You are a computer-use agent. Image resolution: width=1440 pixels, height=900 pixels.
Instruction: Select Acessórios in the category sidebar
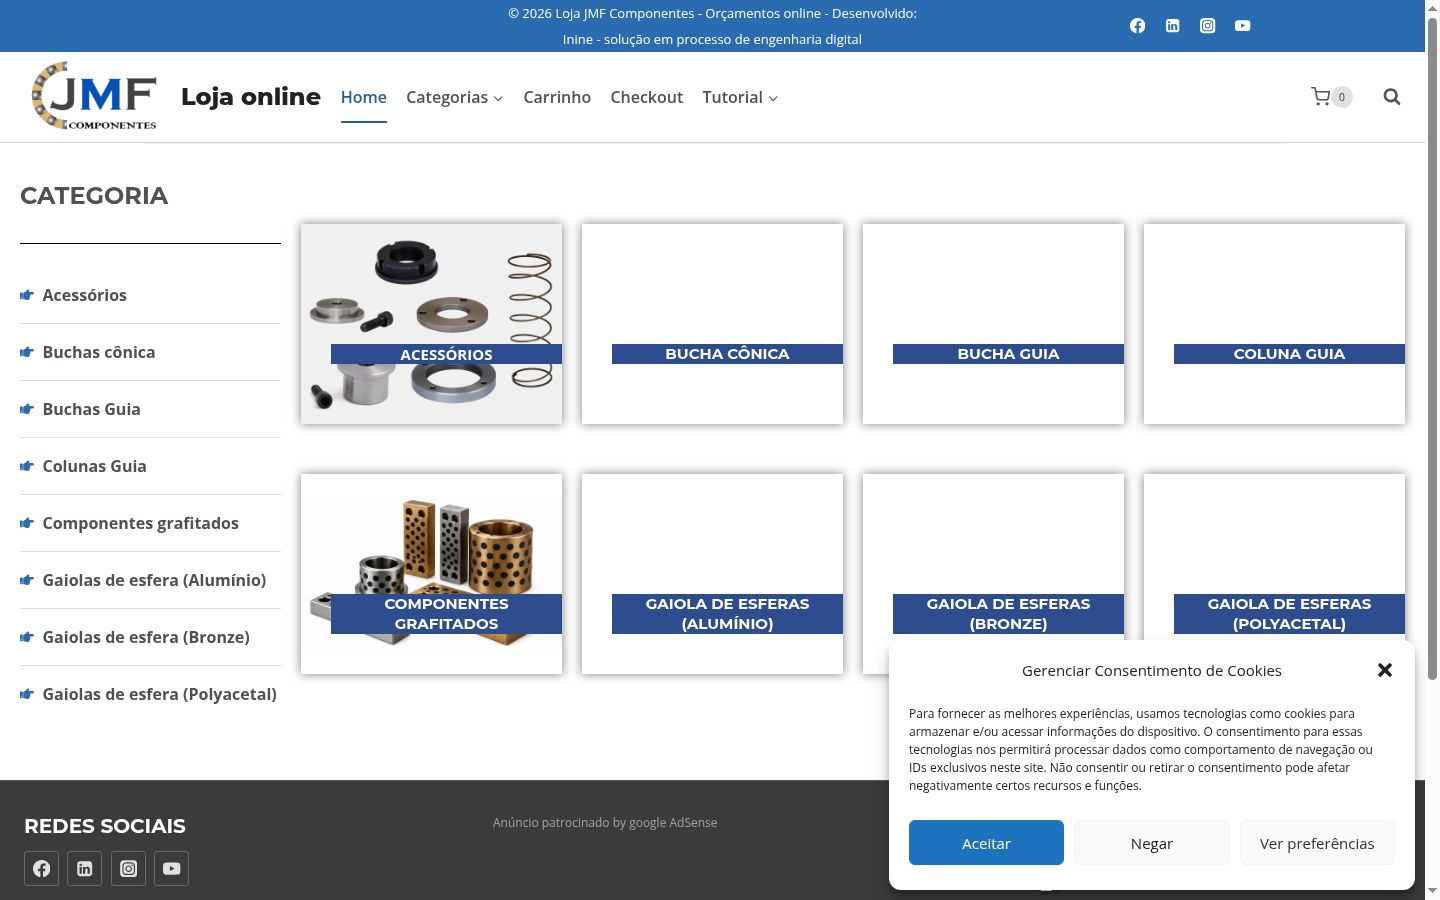[x=84, y=295]
